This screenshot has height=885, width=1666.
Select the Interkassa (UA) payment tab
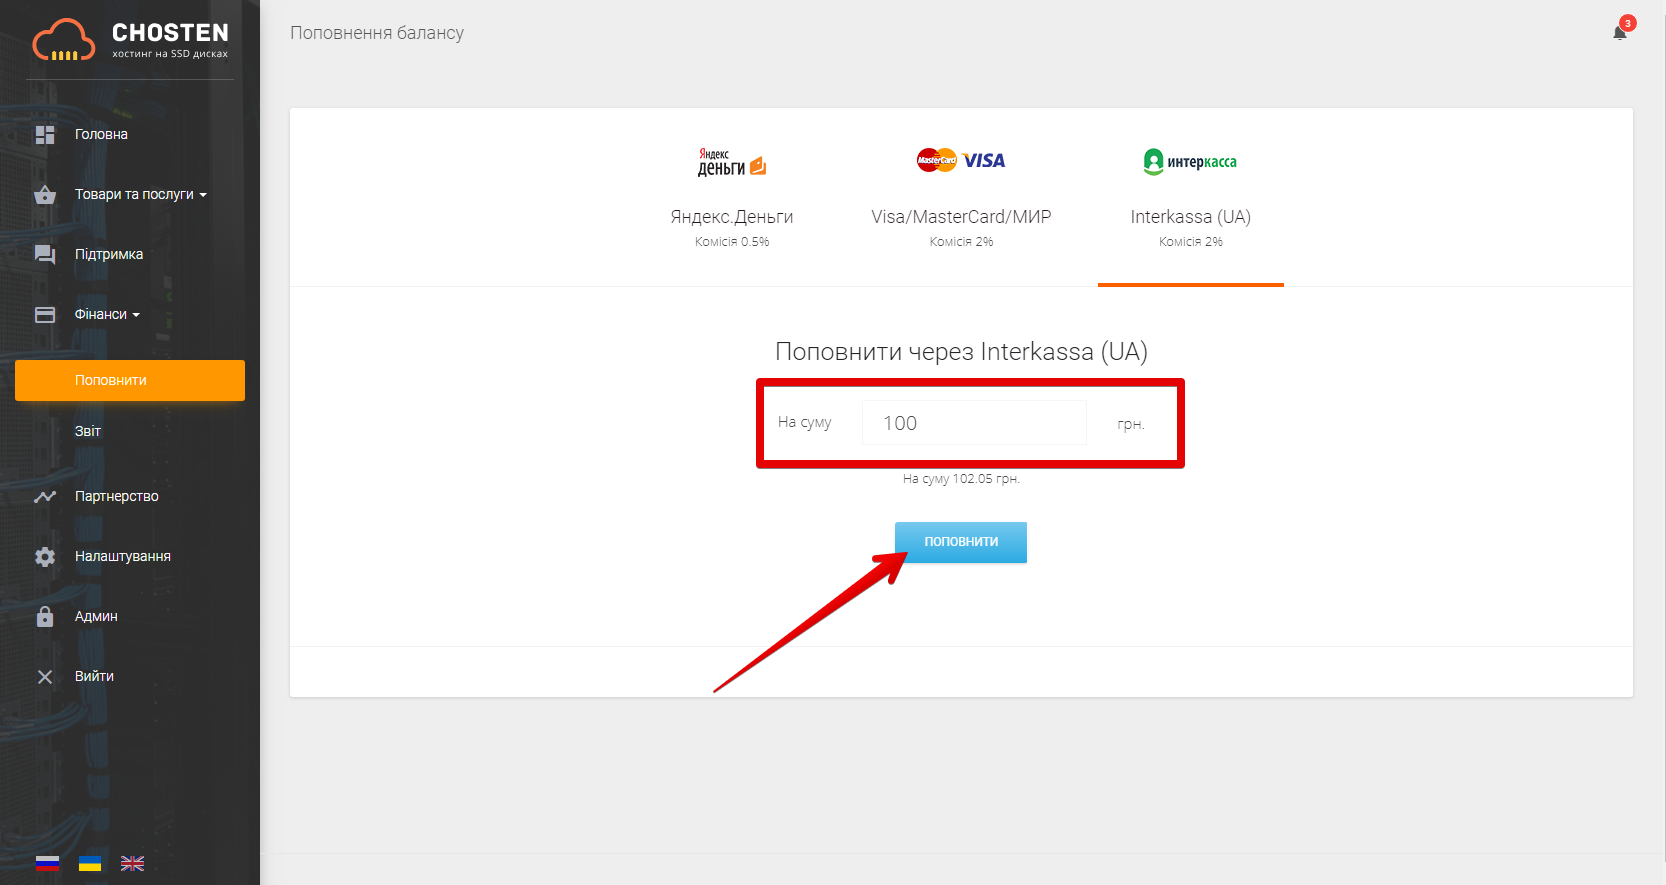[x=1190, y=198]
